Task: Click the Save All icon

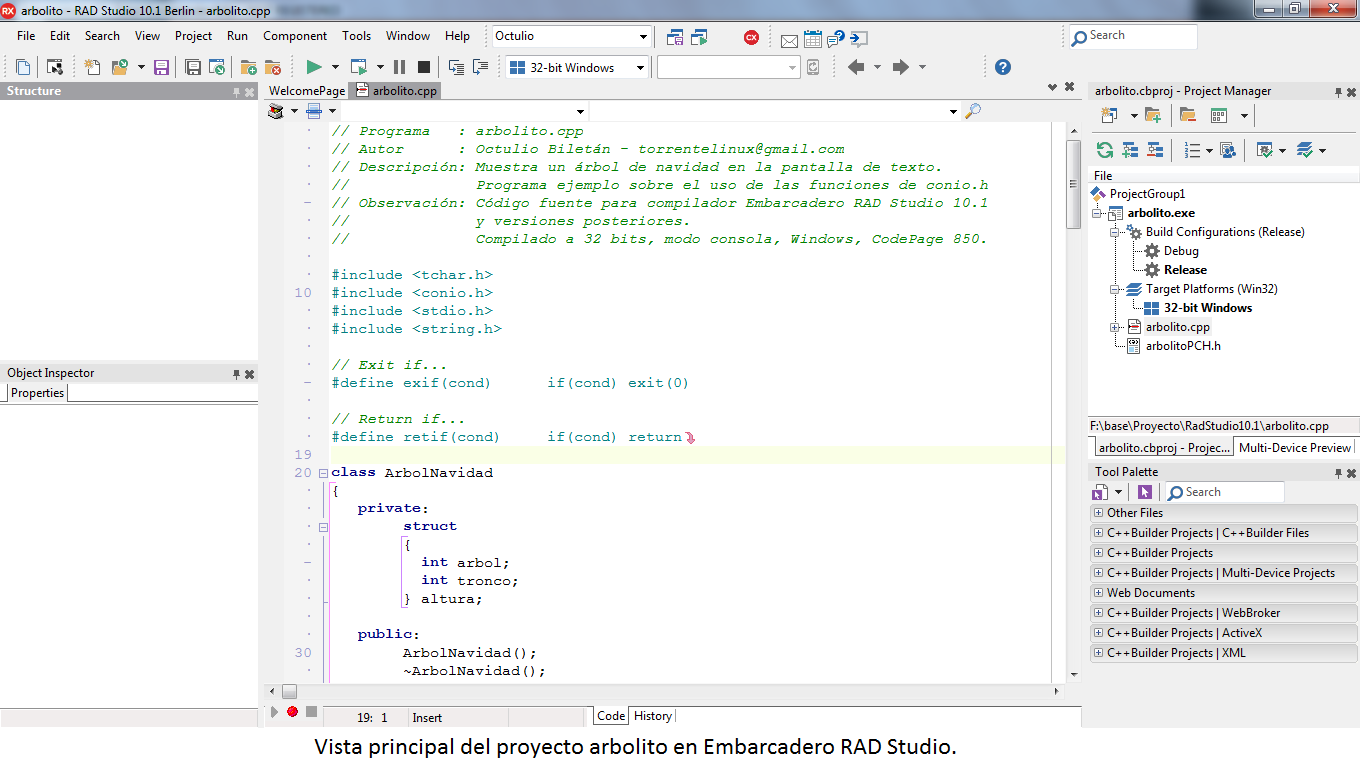Action: (x=194, y=67)
